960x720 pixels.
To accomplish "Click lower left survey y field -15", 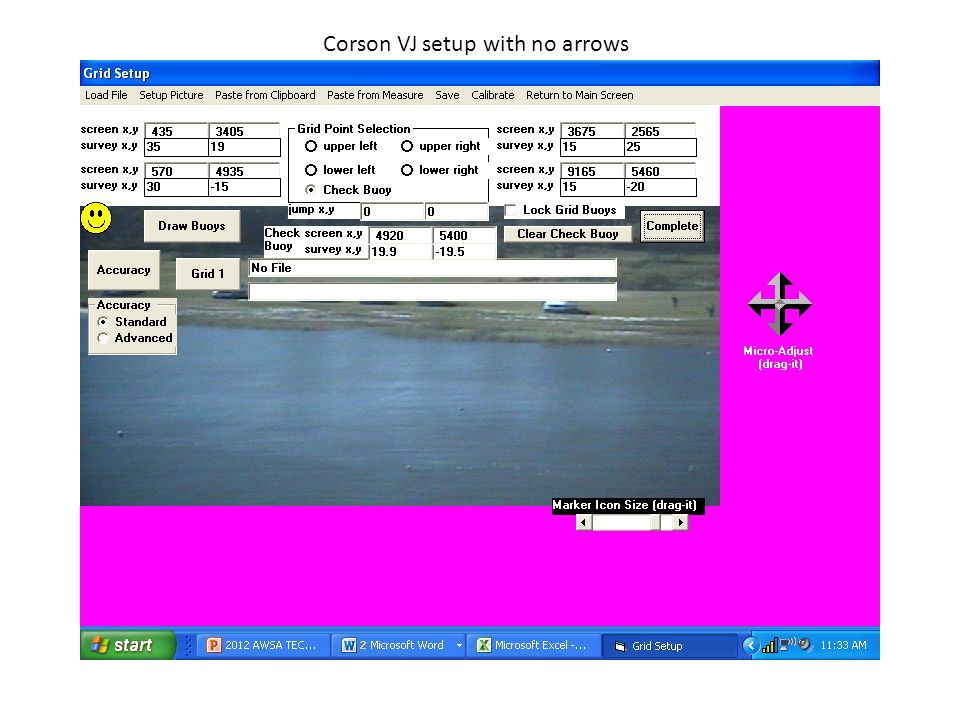I will [x=244, y=187].
